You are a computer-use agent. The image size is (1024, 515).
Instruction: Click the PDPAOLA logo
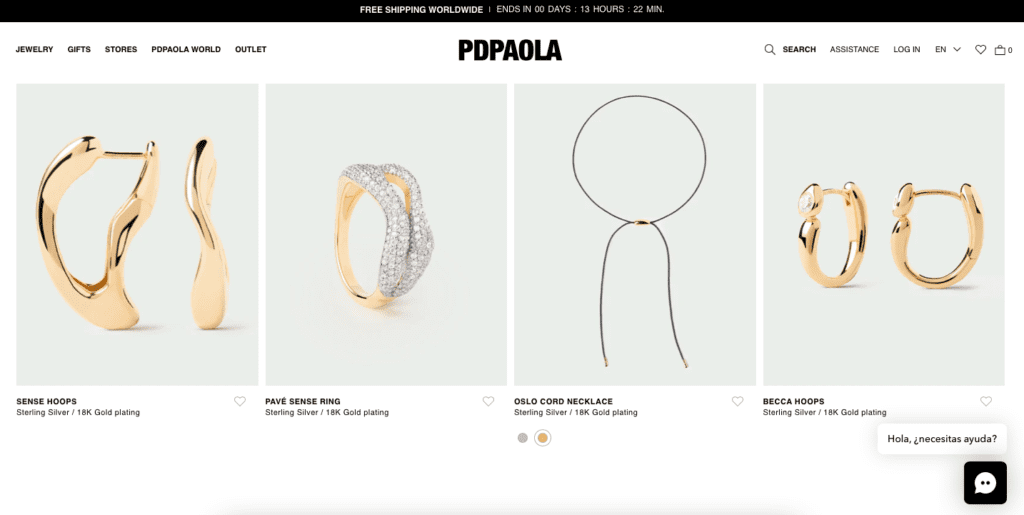coord(510,50)
